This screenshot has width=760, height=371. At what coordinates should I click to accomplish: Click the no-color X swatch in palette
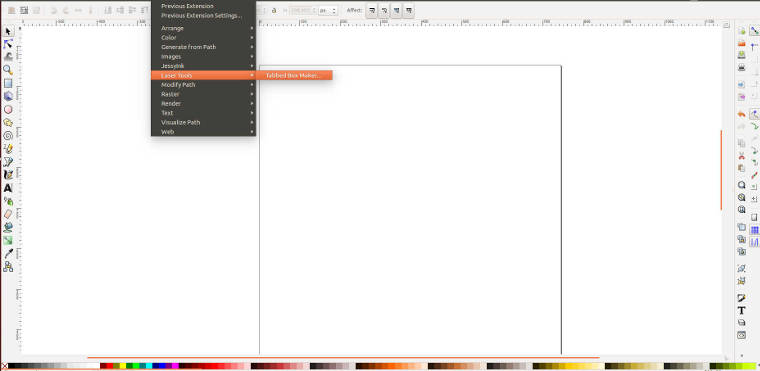[x=4, y=366]
